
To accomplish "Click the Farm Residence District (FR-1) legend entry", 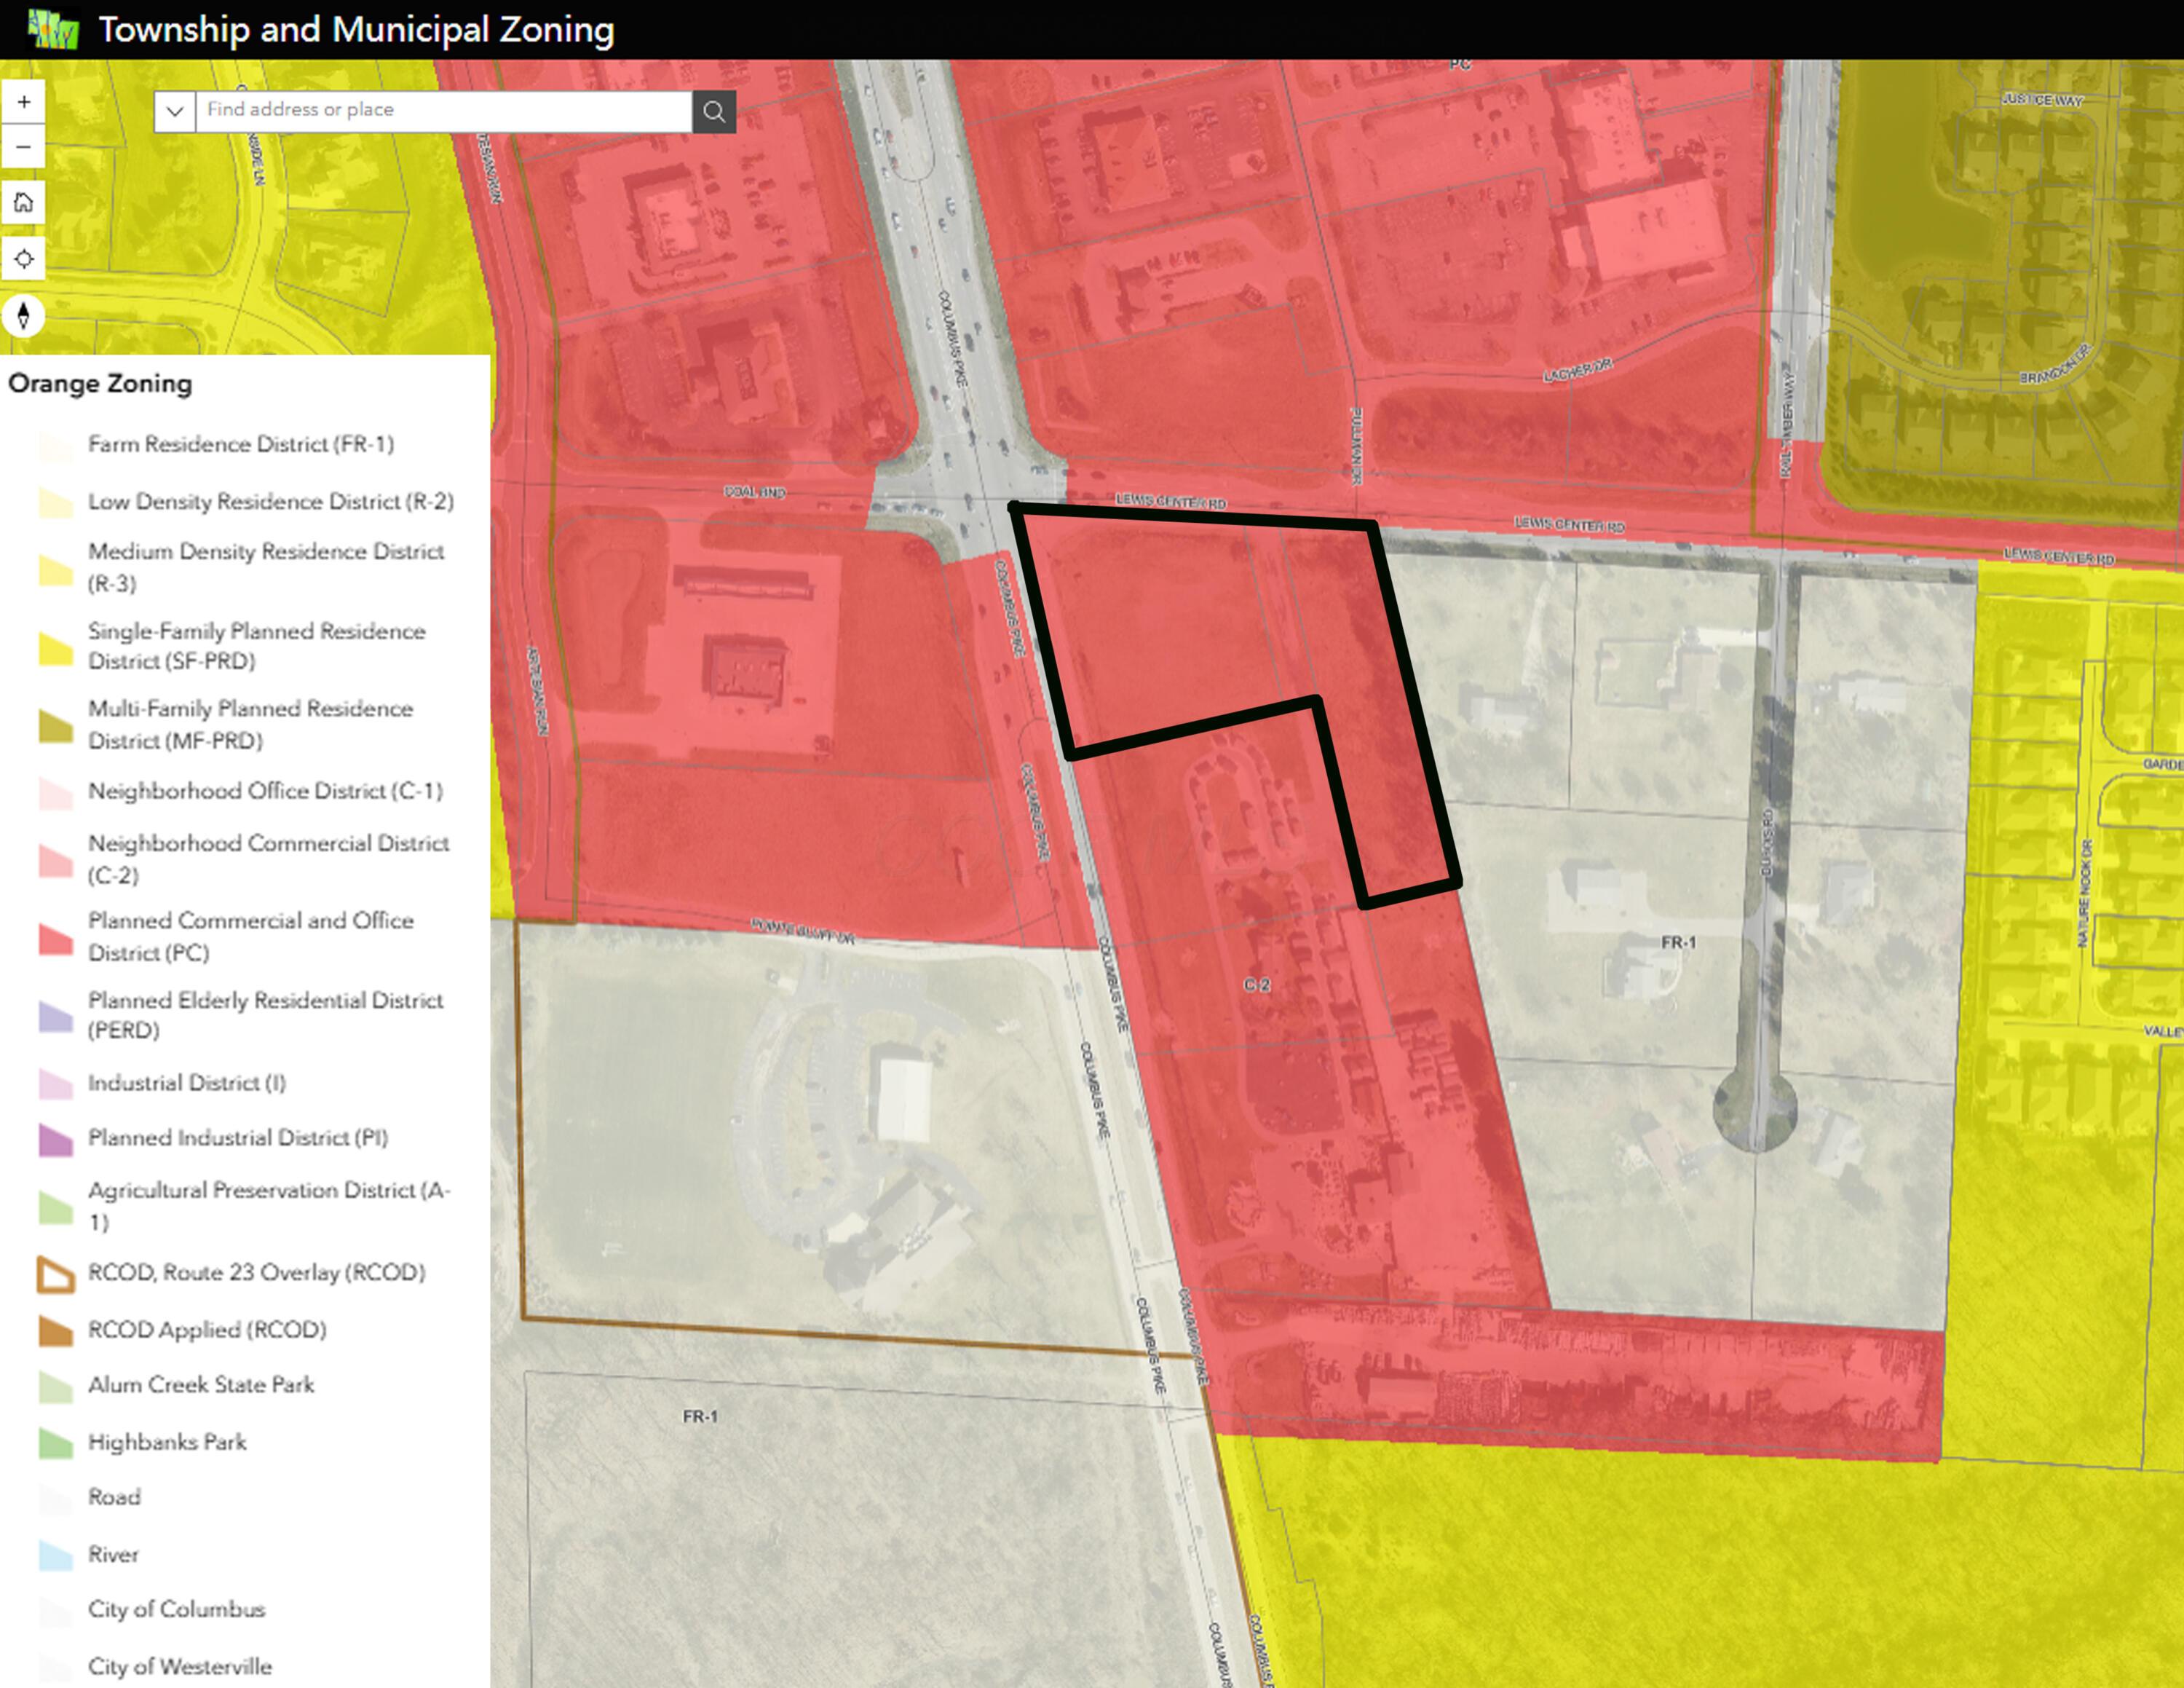I will (240, 444).
